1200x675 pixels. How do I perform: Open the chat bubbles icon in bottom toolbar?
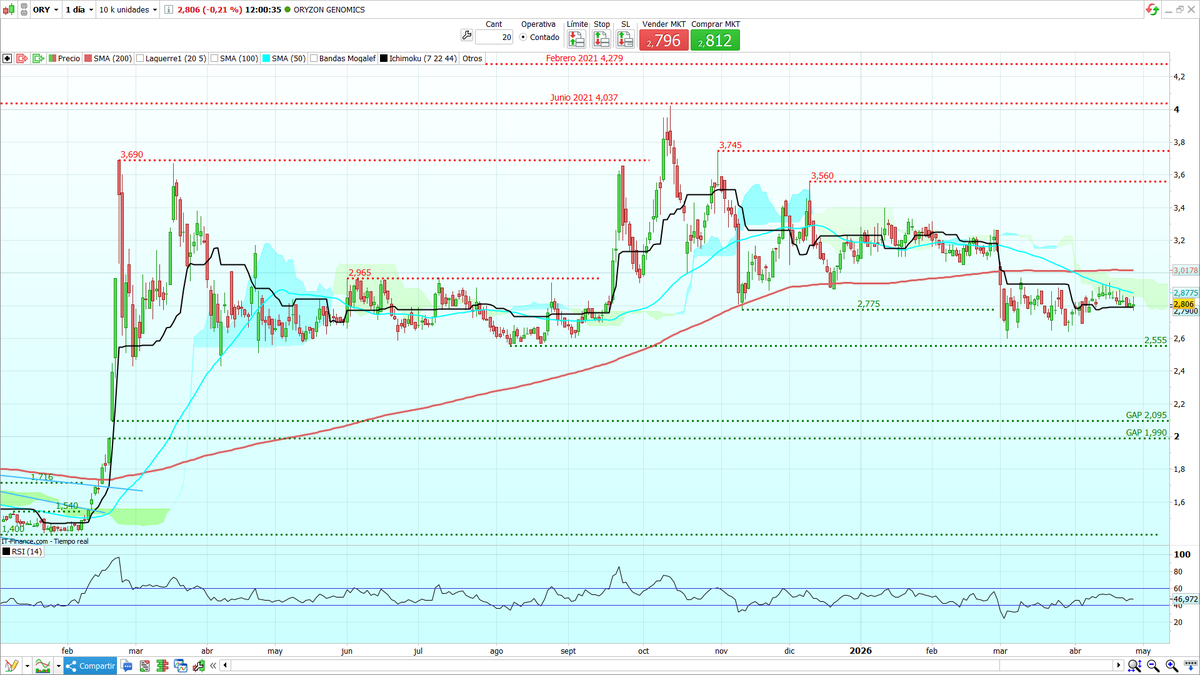(x=127, y=666)
